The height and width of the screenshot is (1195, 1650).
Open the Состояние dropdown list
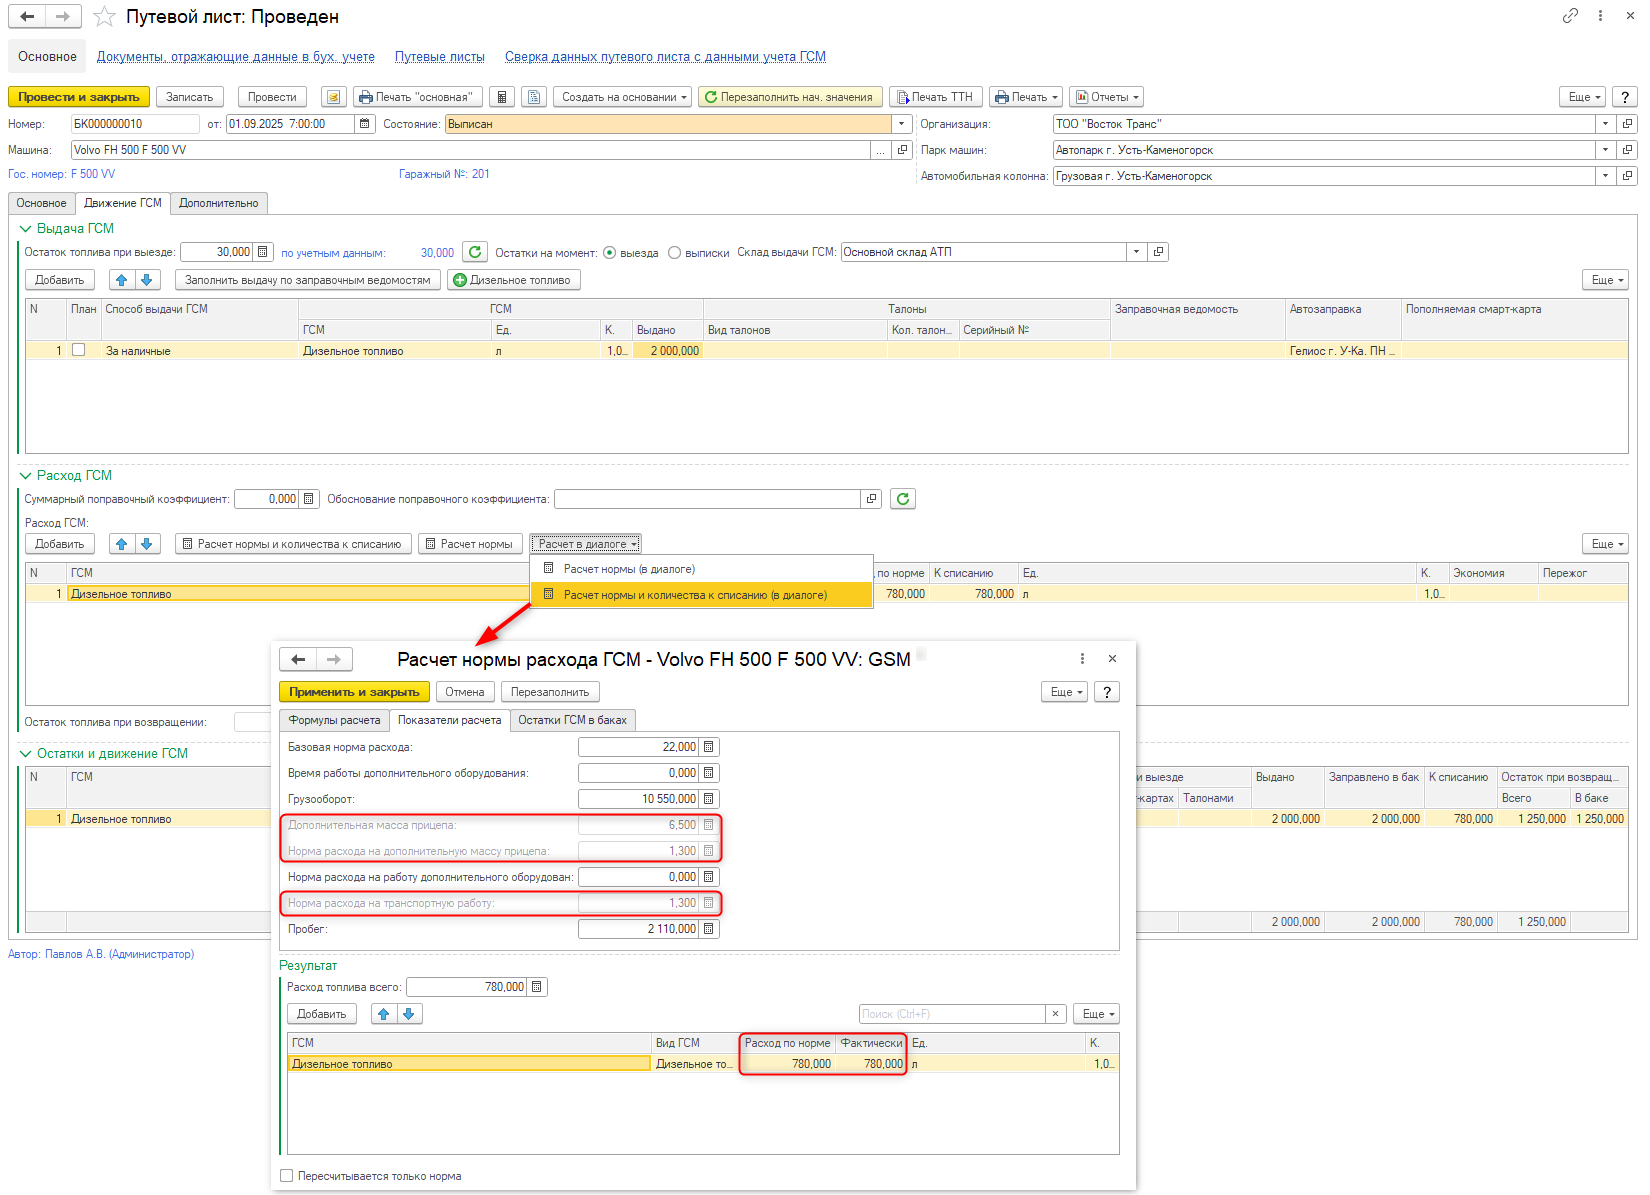901,124
